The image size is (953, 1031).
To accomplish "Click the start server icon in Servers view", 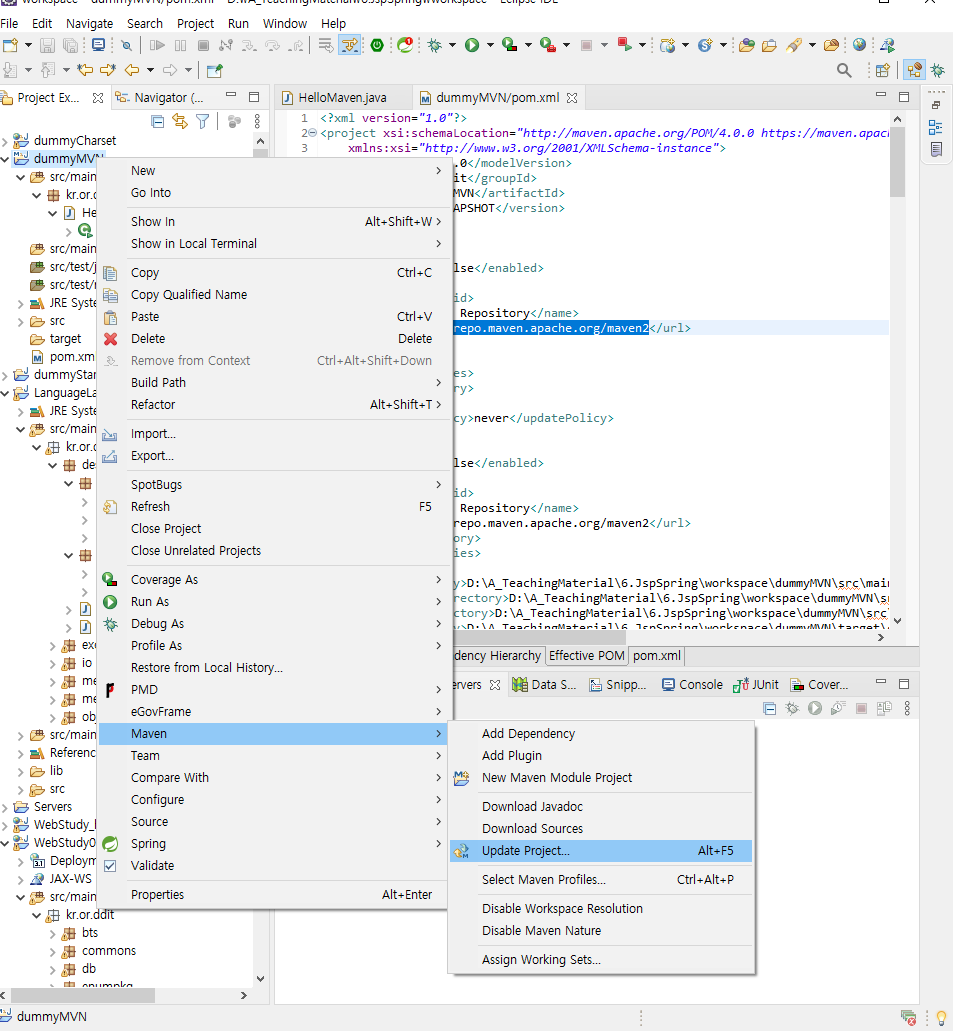I will pos(815,708).
